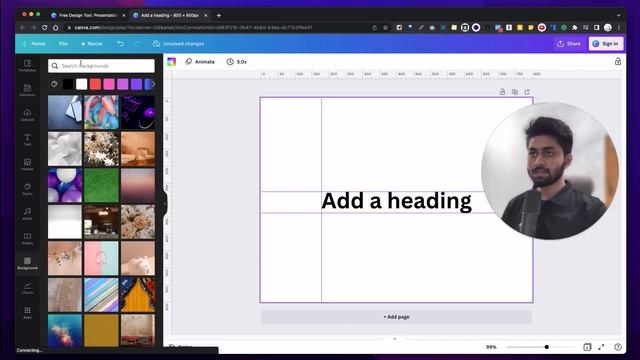Screen dimensions: 640x360
Task: Enter fullscreen with the expand arrows icon
Action: tap(601, 347)
